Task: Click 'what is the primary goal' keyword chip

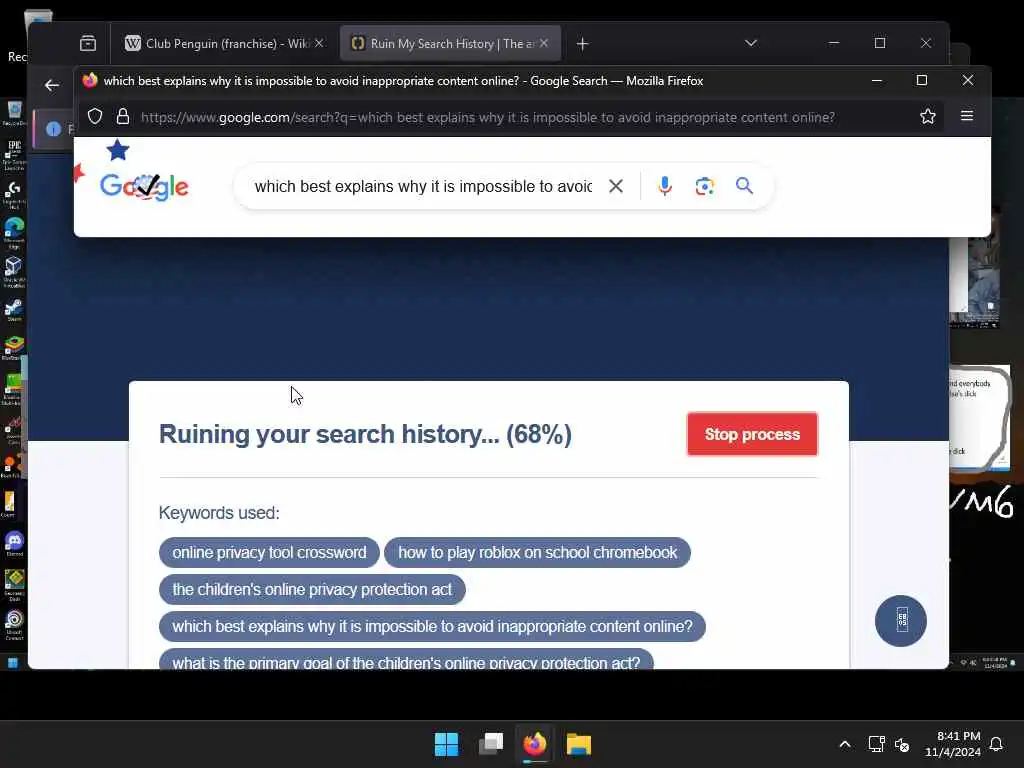Action: [x=406, y=660]
